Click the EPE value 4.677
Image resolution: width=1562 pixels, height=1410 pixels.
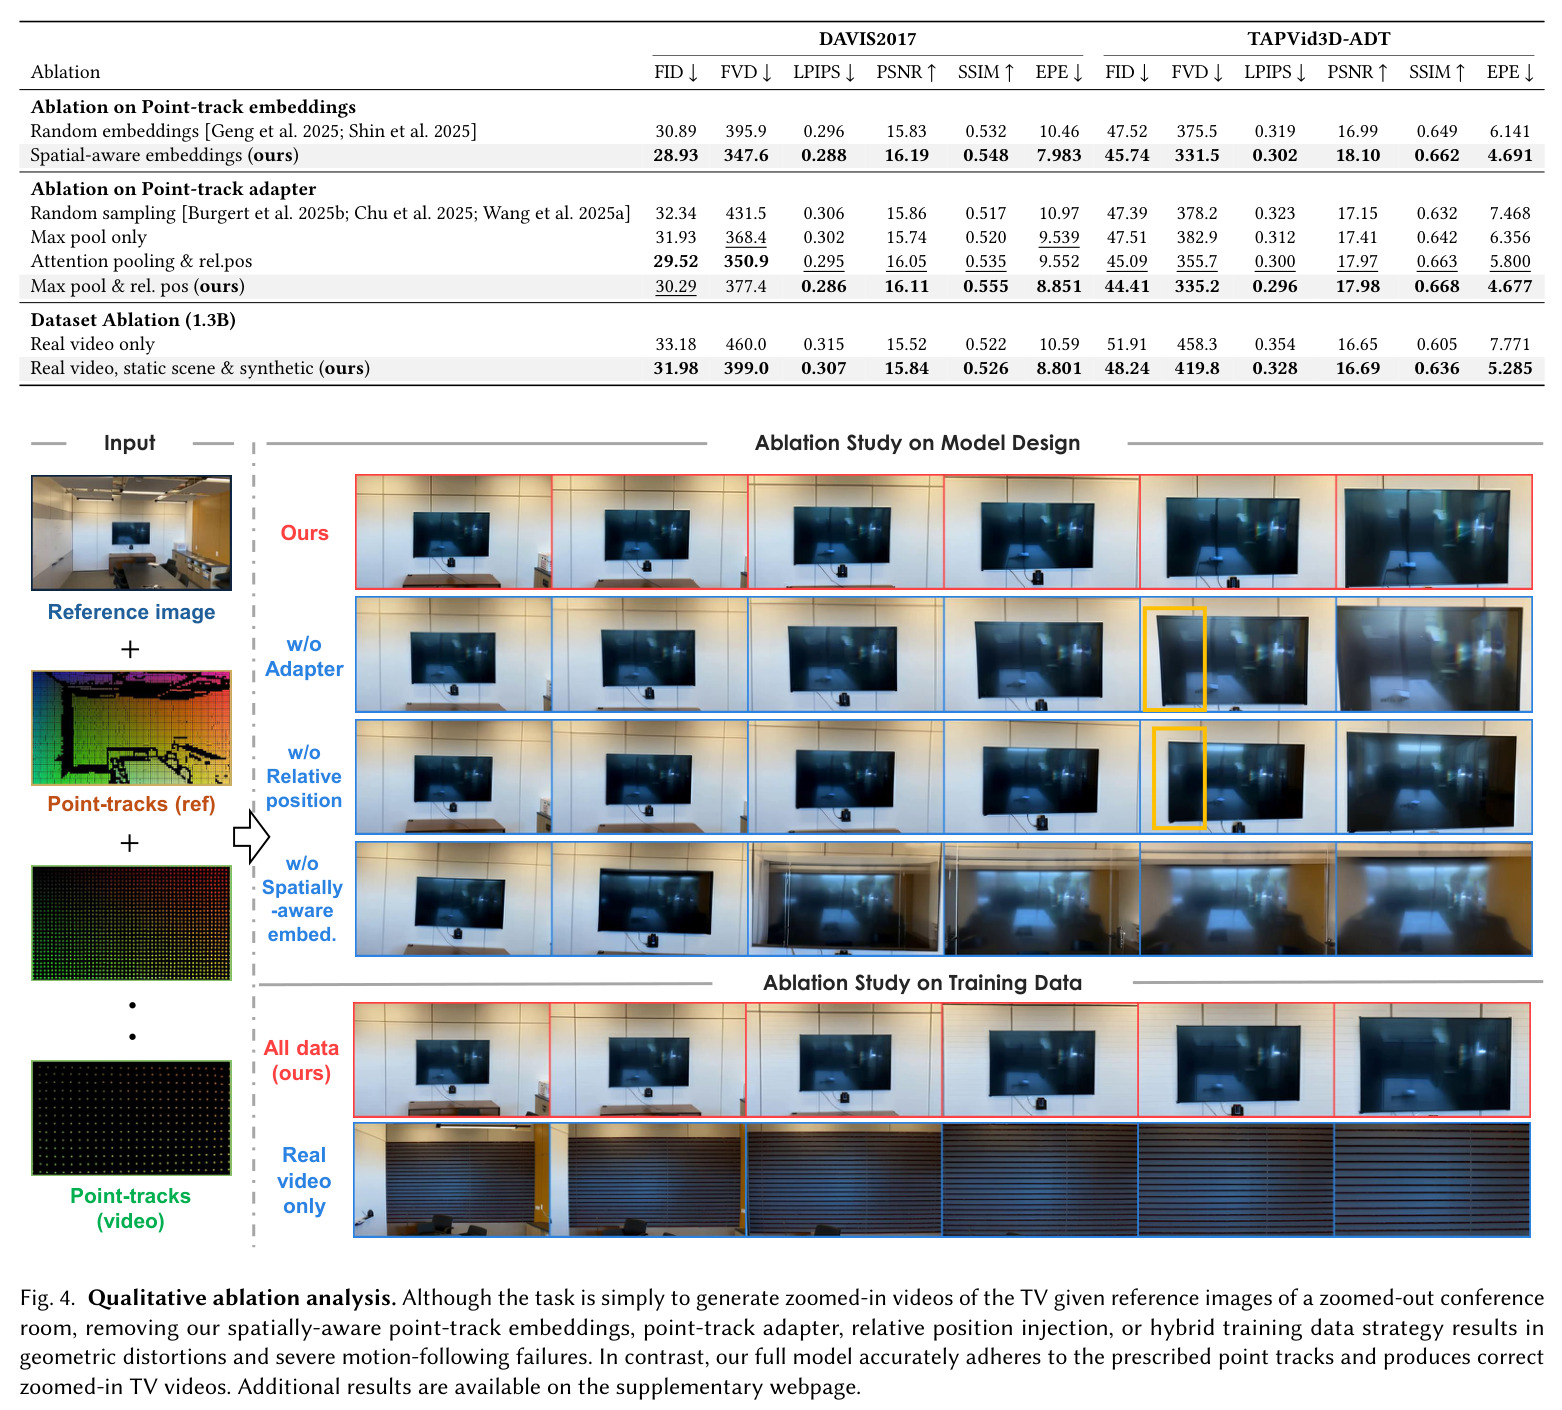1510,286
